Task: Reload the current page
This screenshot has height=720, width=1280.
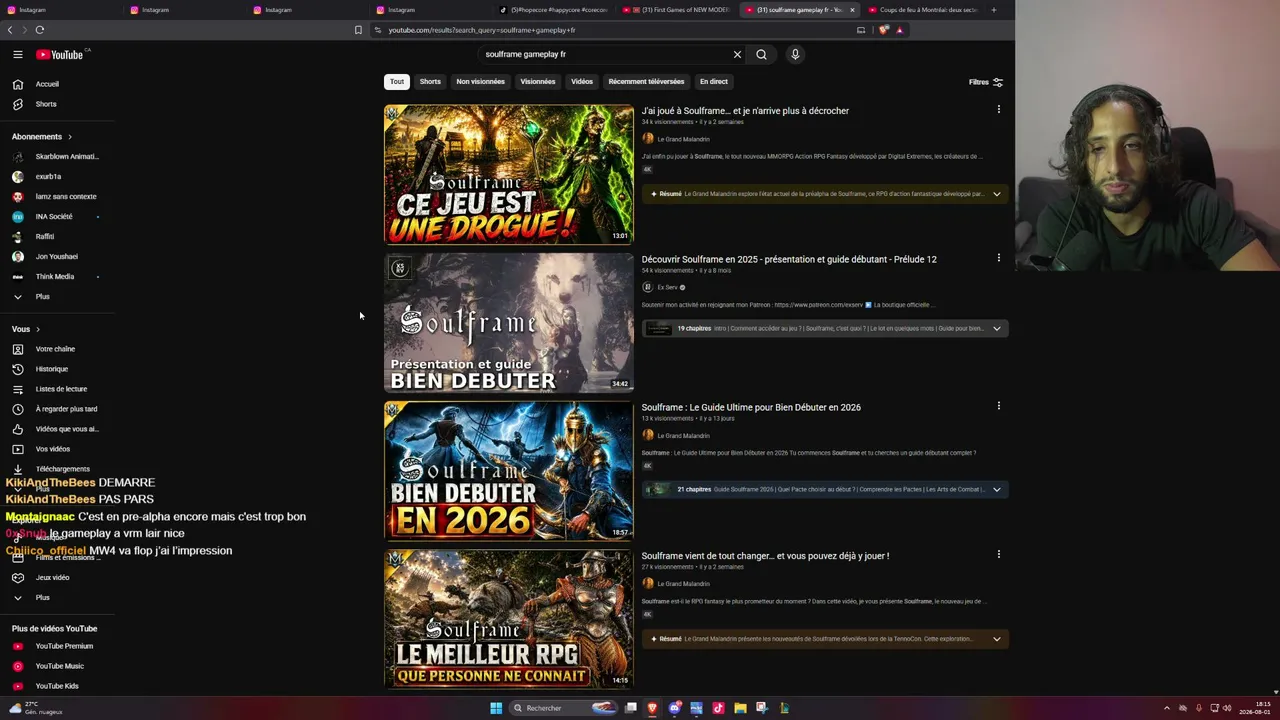Action: point(40,30)
